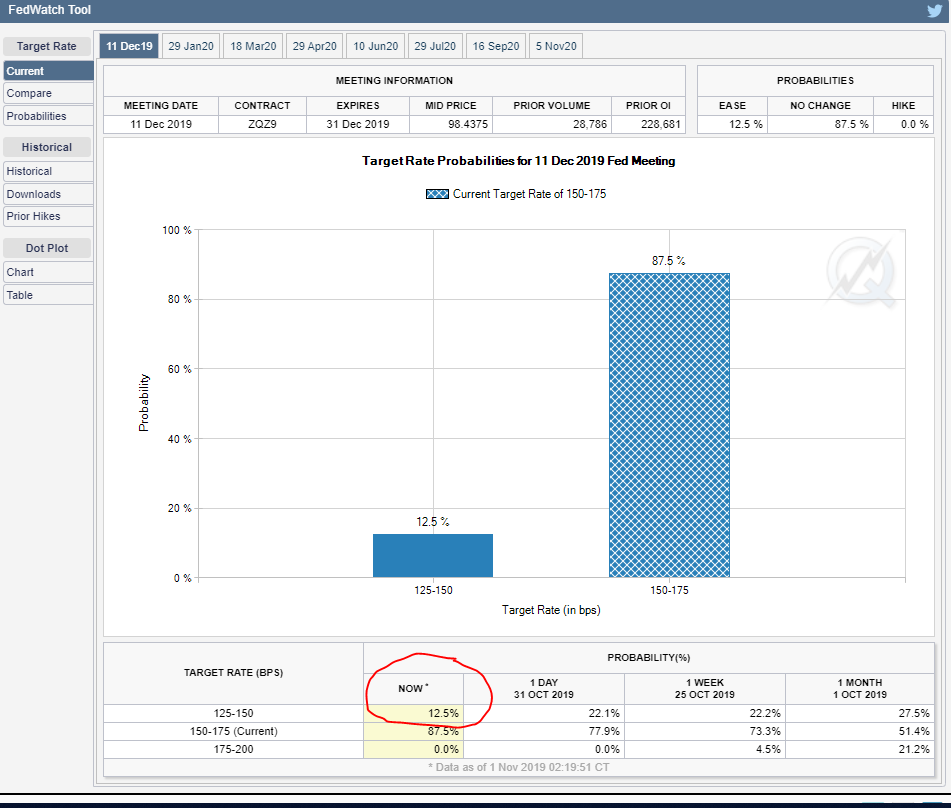Click the 87.5 % NO CHANGE probability value
The image size is (951, 808).
[852, 124]
